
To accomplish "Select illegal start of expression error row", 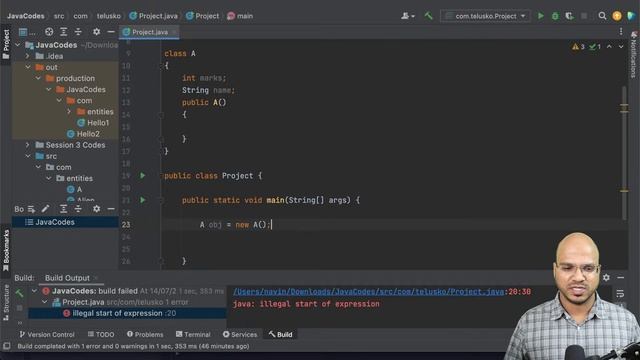I will 127,313.
